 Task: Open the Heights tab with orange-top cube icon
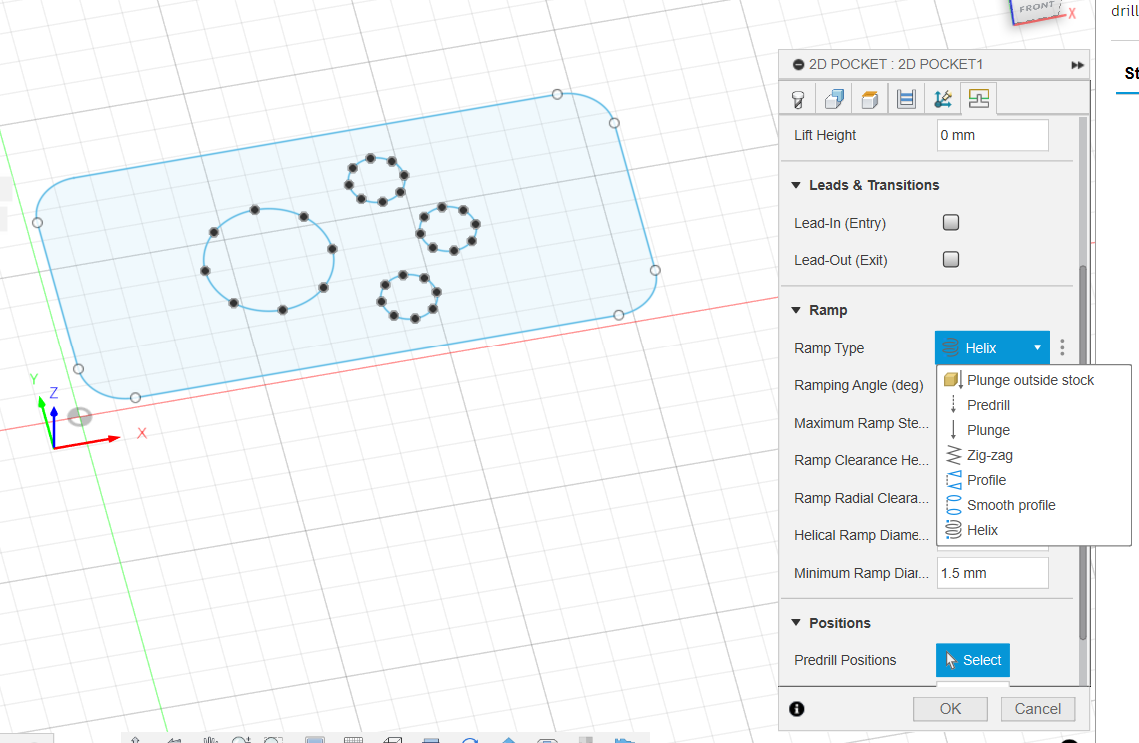[x=870, y=99]
